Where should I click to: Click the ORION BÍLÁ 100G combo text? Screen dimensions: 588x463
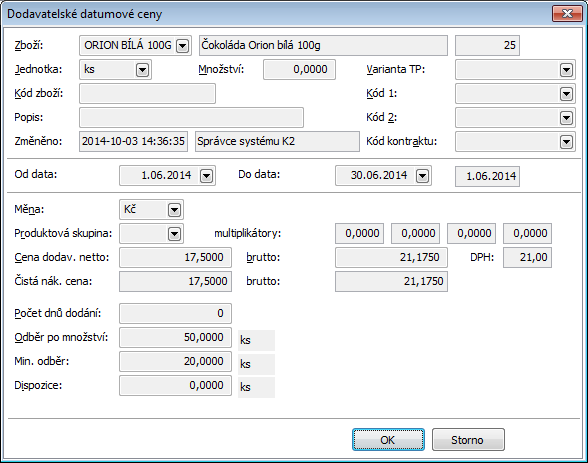pos(128,45)
